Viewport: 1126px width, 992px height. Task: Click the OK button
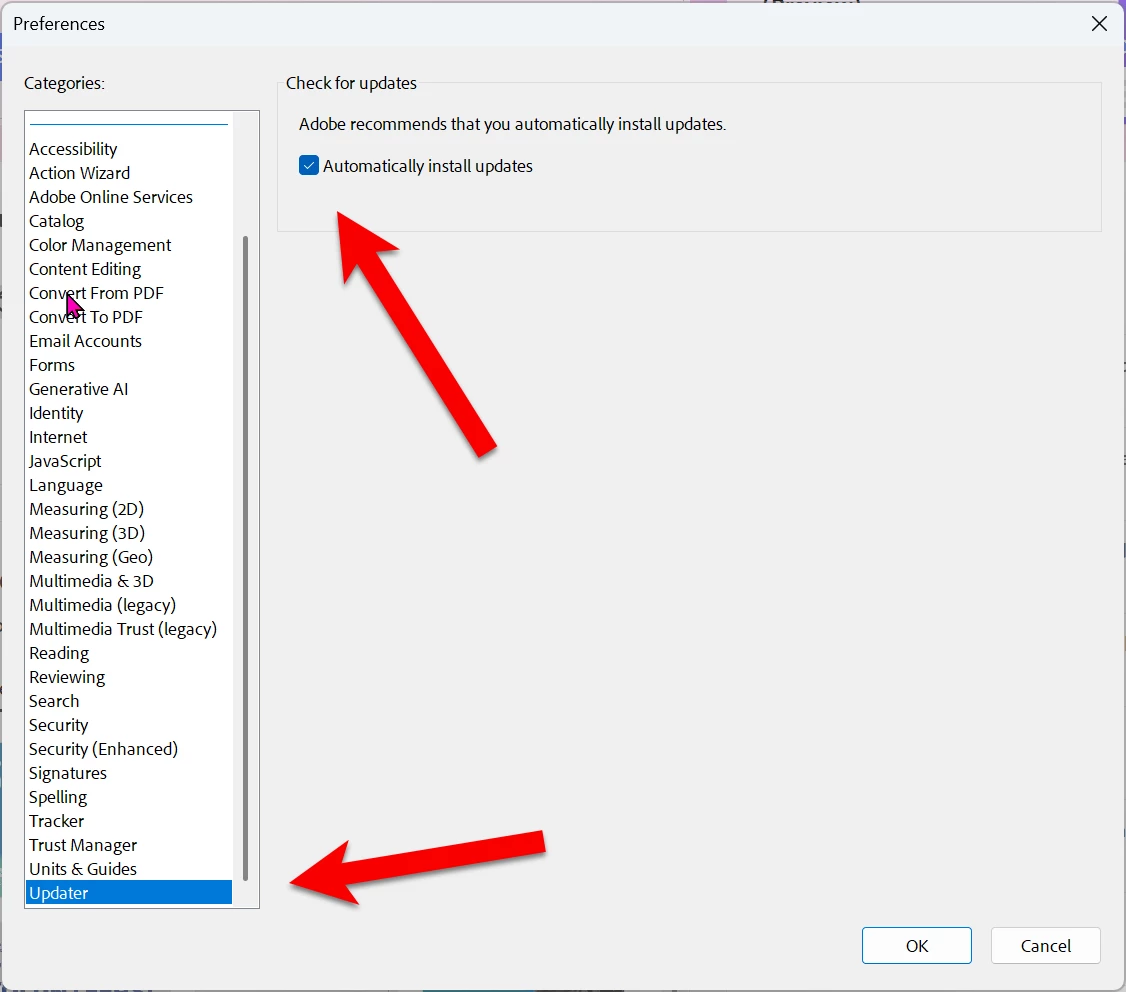916,945
